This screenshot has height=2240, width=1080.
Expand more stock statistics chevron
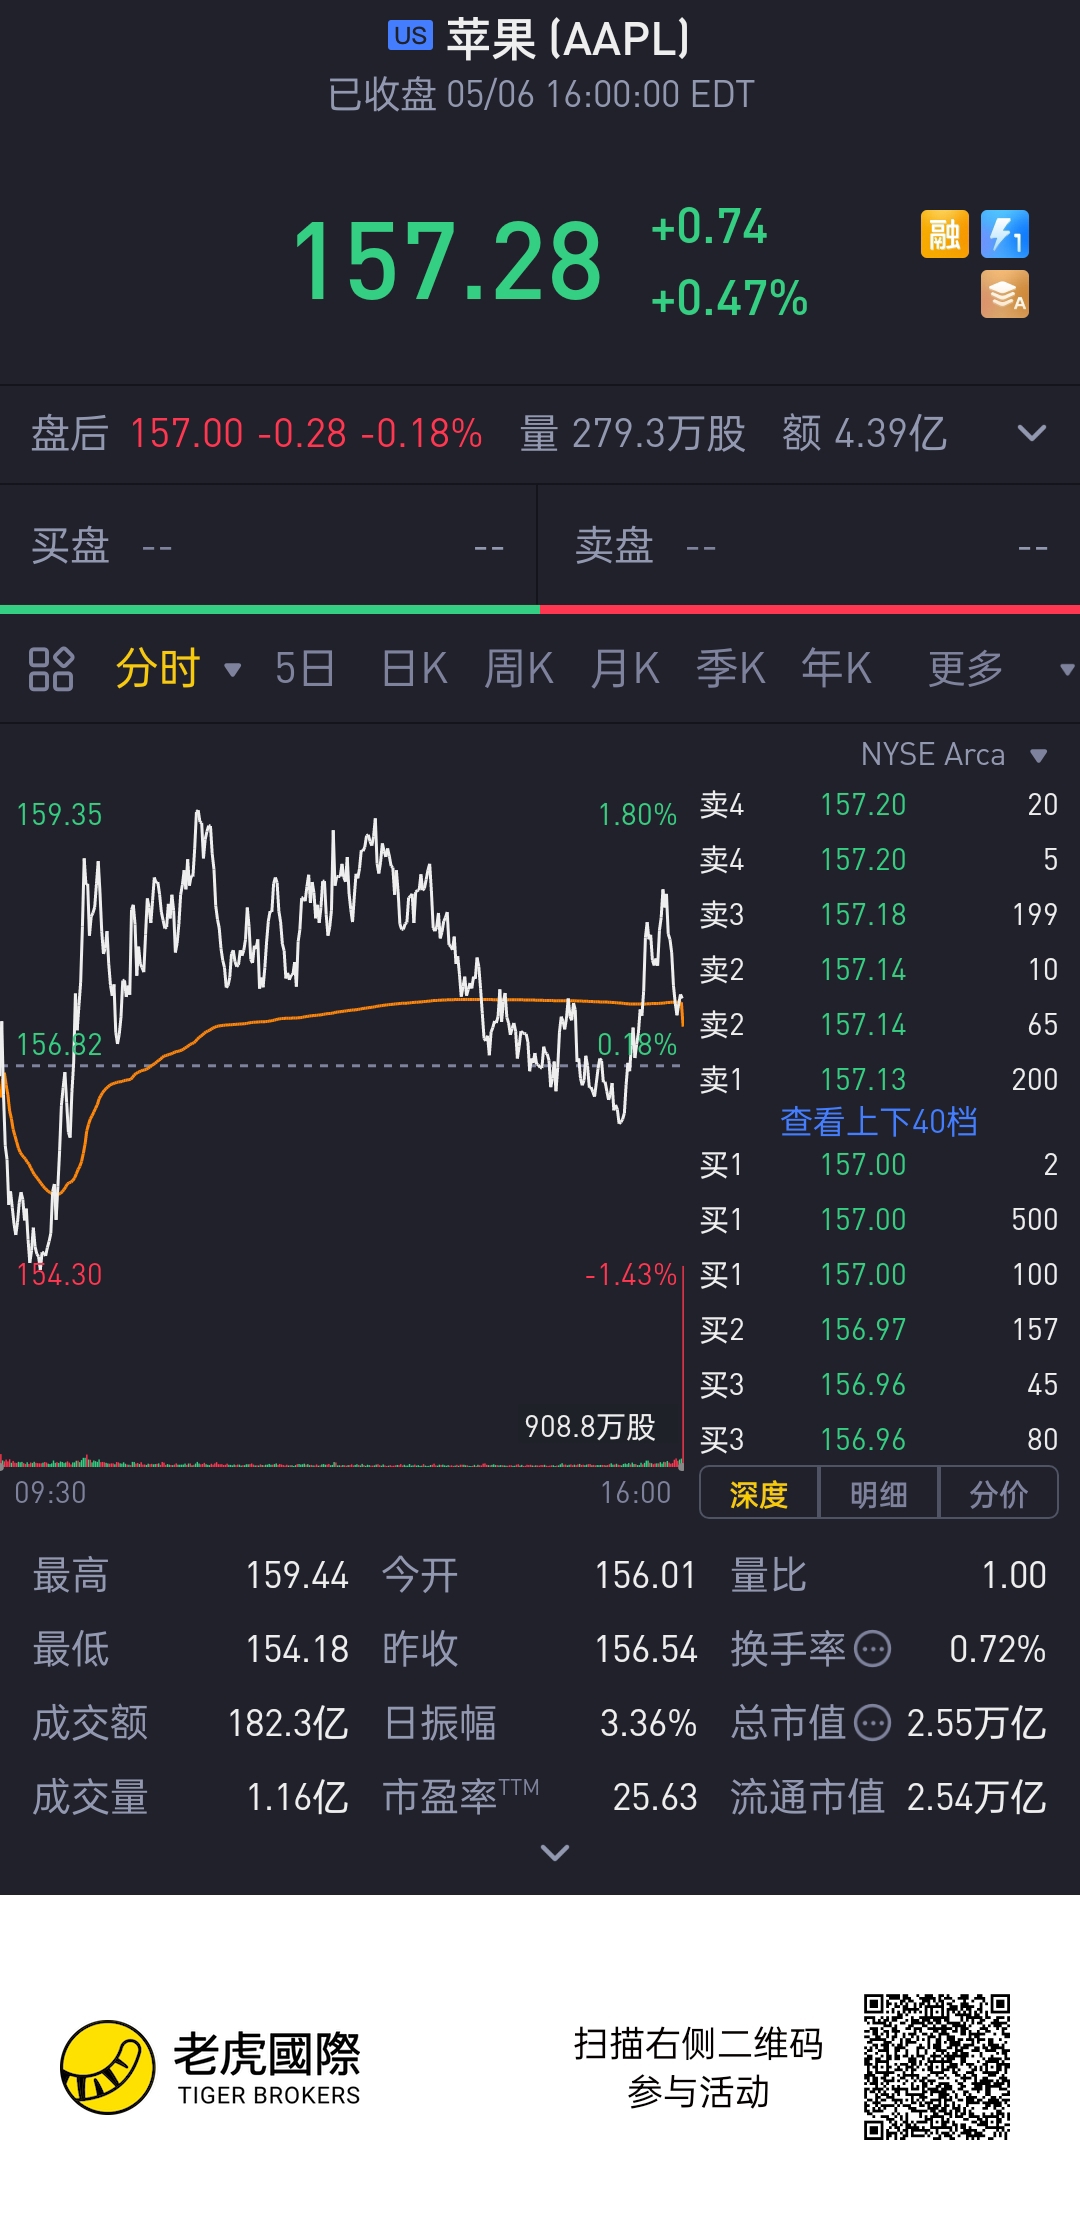point(555,1852)
